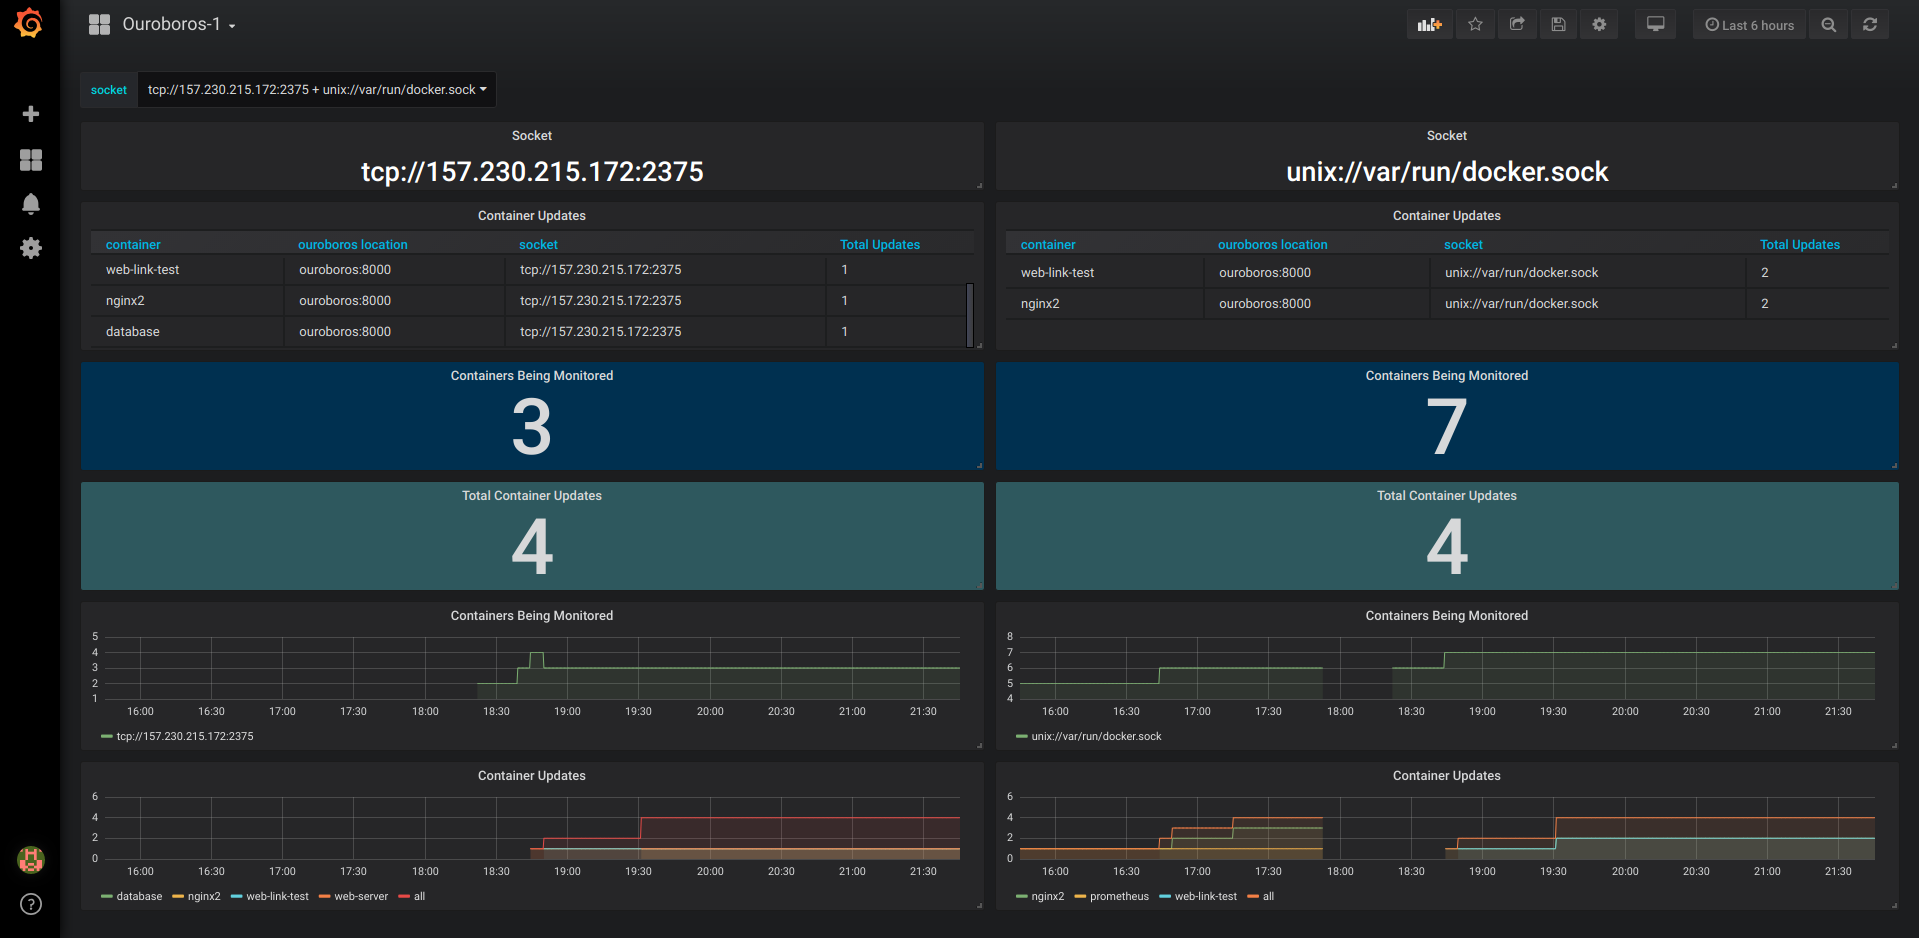Click the Grafana logo home icon
This screenshot has height=938, width=1919.
pos(29,23)
